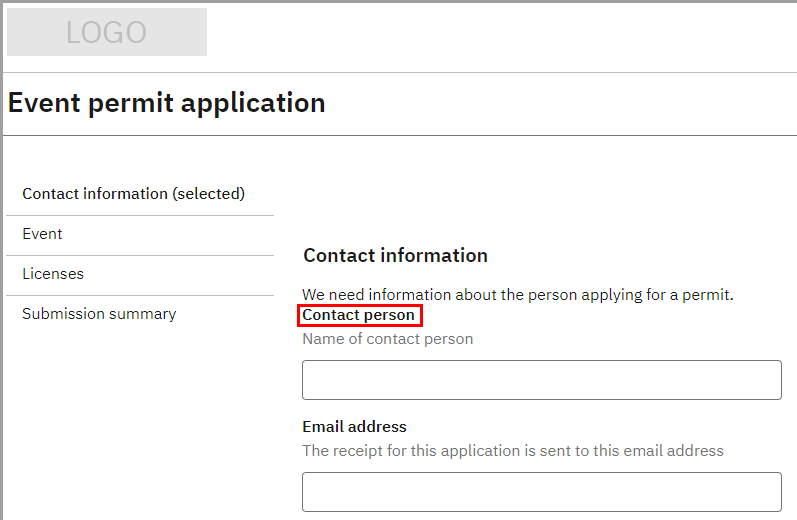Open the Submission summary step
797x520 pixels.
[x=99, y=314]
